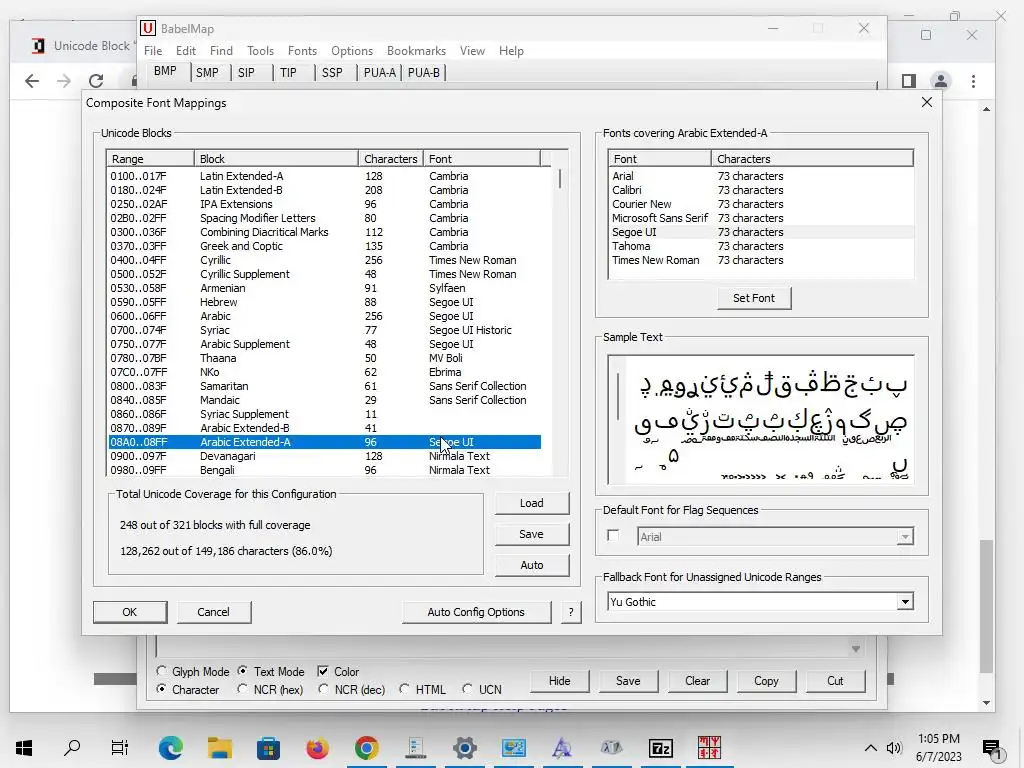Viewport: 1024px width, 768px height.
Task: Select the HTML radio button
Action: [404, 689]
